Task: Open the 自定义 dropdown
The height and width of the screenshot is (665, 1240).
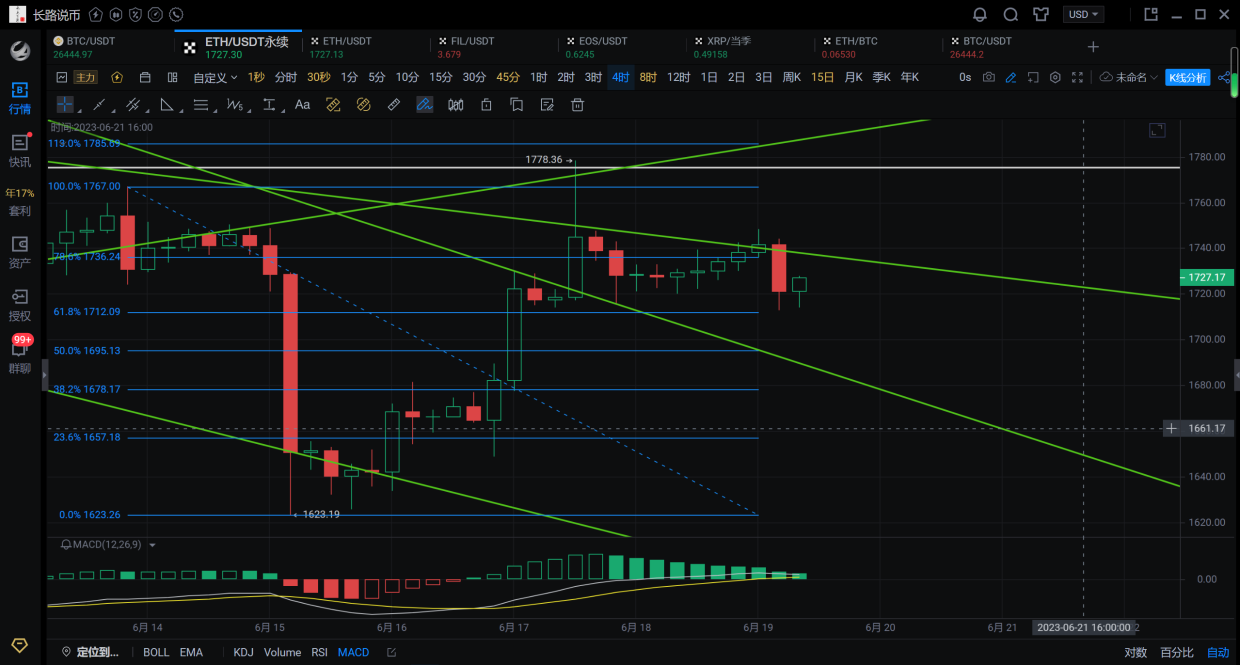Action: 215,77
